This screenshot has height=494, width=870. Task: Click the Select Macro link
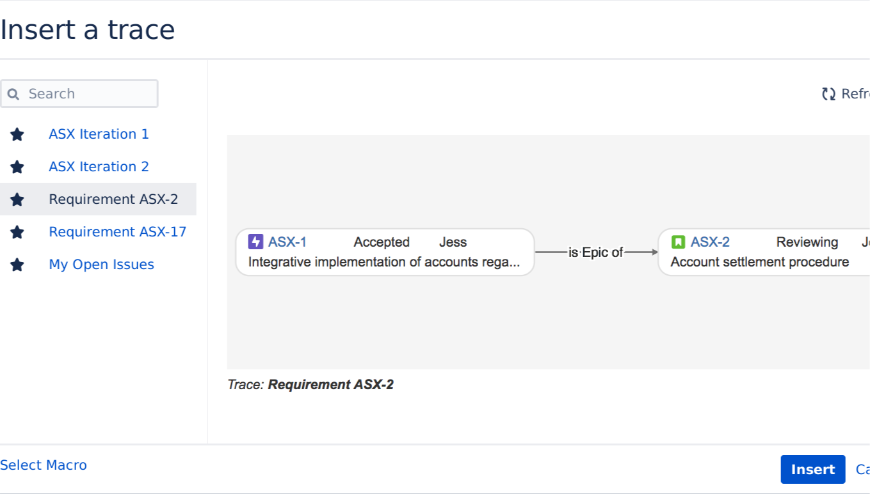43,465
